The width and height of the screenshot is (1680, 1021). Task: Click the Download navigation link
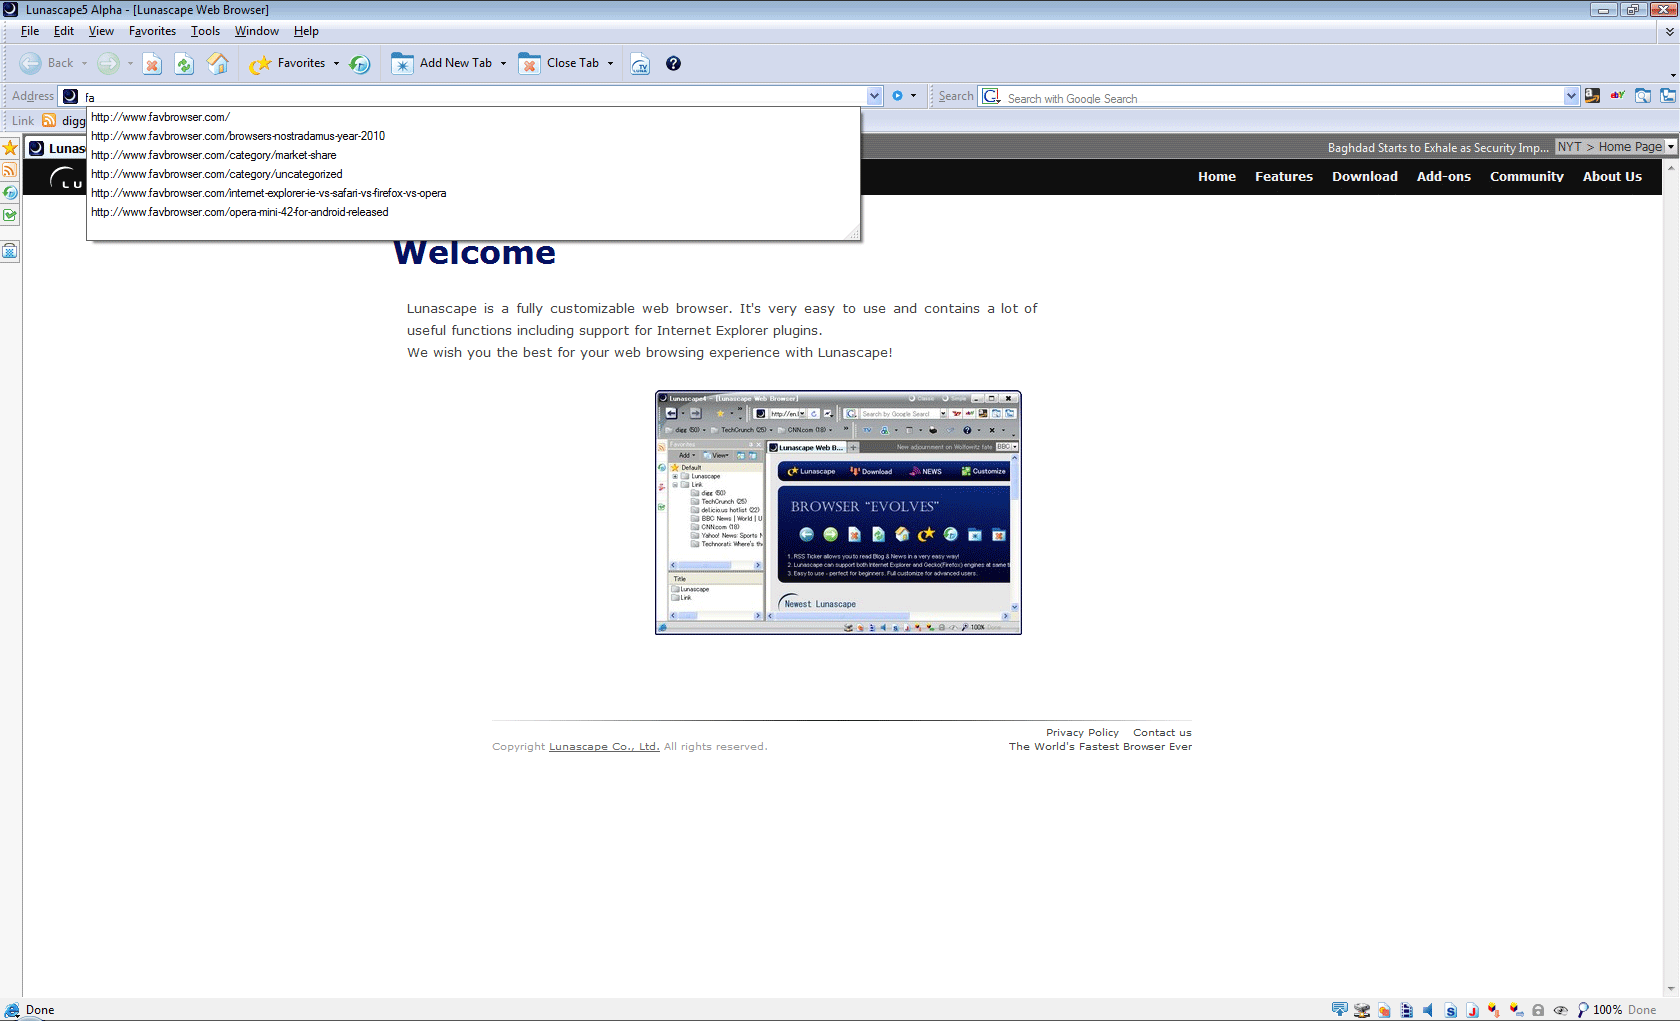(x=1364, y=176)
